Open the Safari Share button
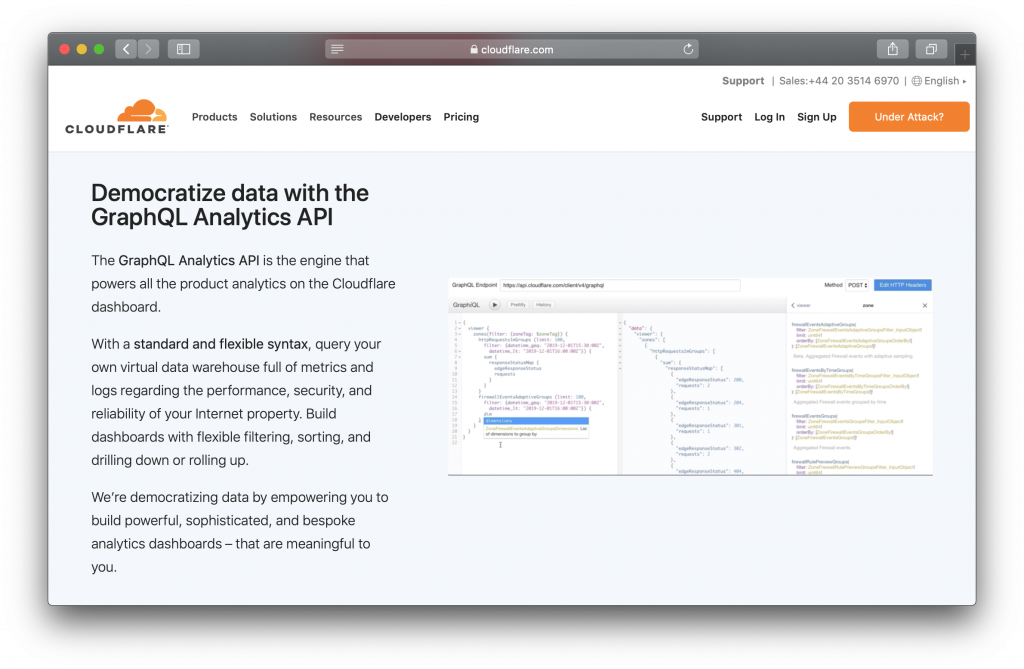1024x669 pixels. pyautogui.click(x=893, y=49)
